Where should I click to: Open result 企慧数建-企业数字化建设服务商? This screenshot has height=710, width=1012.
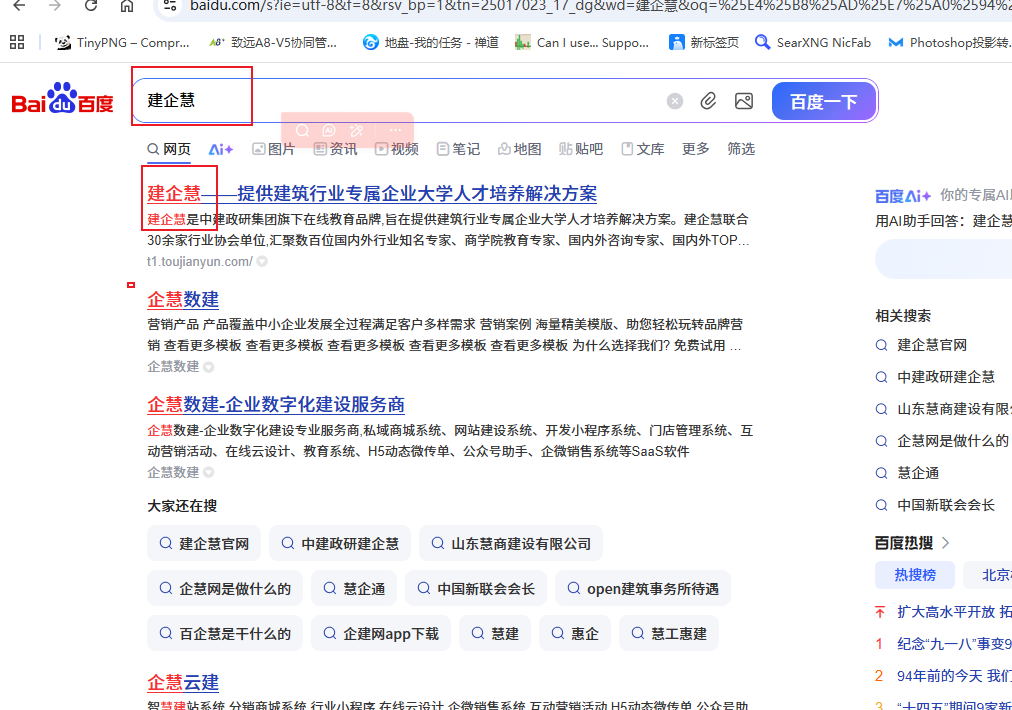pyautogui.click(x=276, y=405)
